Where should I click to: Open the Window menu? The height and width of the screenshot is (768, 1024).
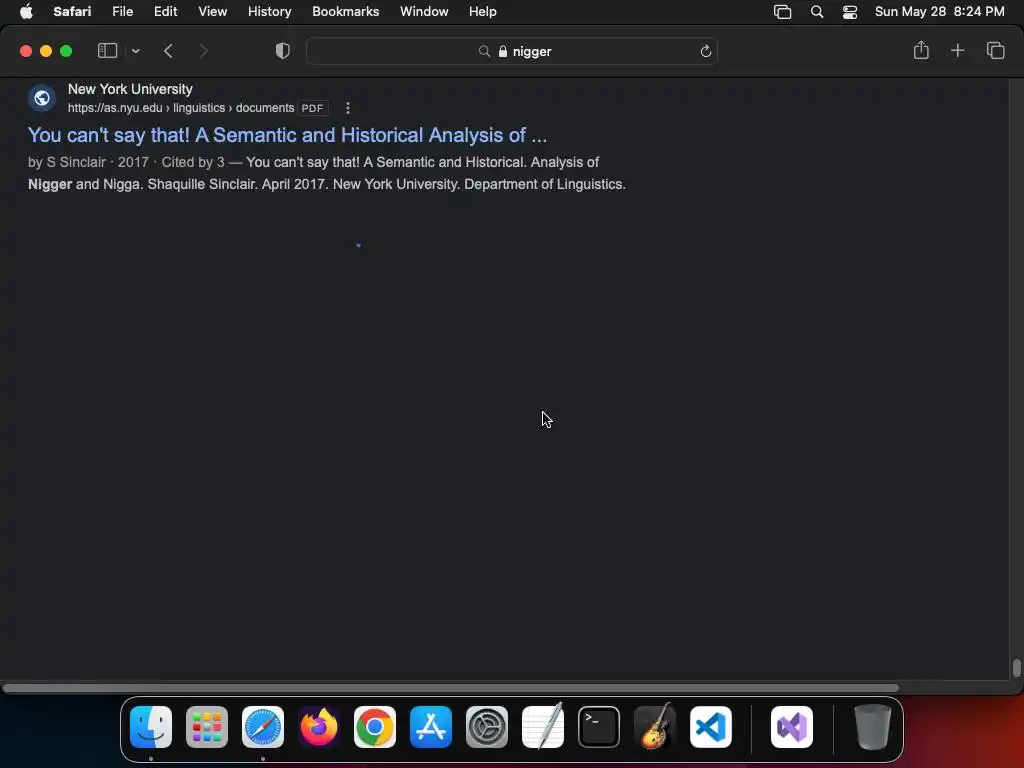pyautogui.click(x=424, y=12)
